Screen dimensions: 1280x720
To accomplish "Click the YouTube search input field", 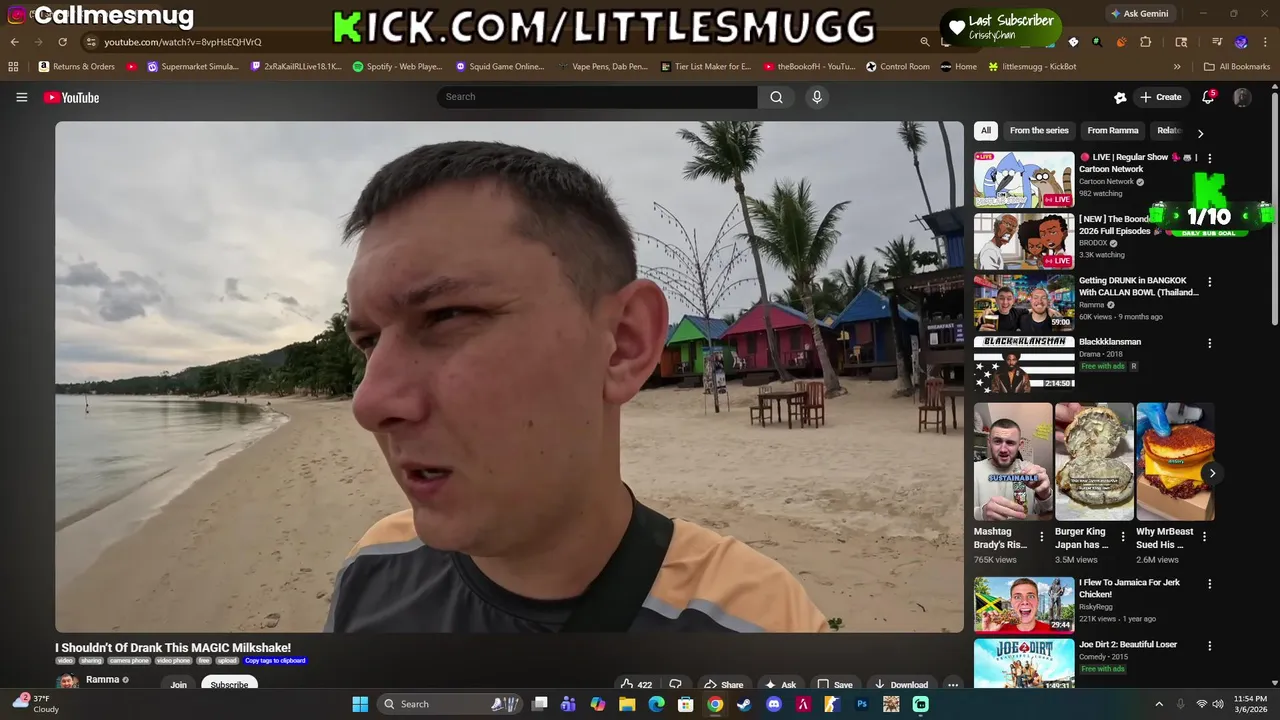I will coord(597,97).
